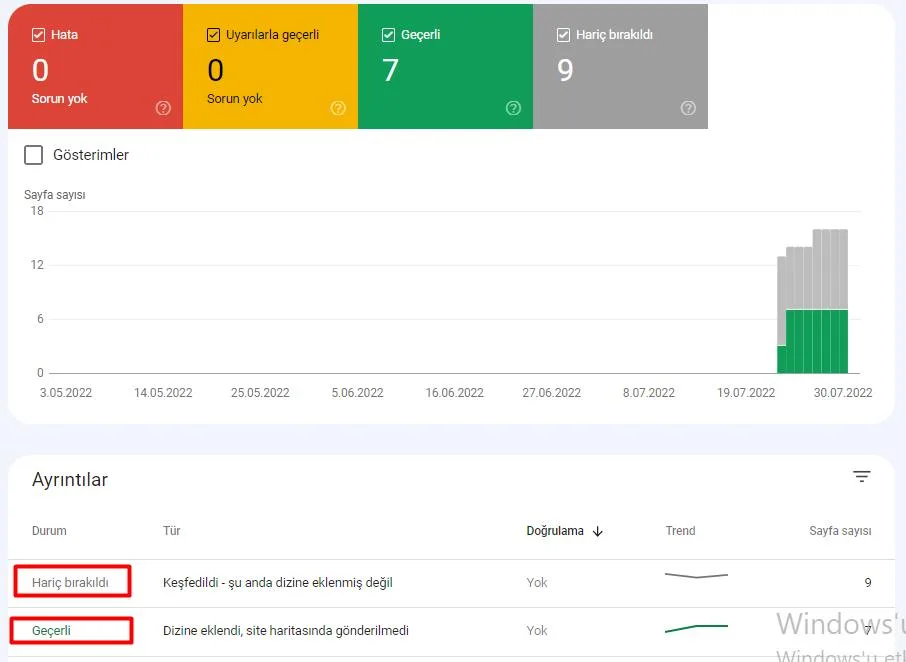Toggle the Geçerli checkbox in green card
The height and width of the screenshot is (662, 906).
pyautogui.click(x=388, y=35)
